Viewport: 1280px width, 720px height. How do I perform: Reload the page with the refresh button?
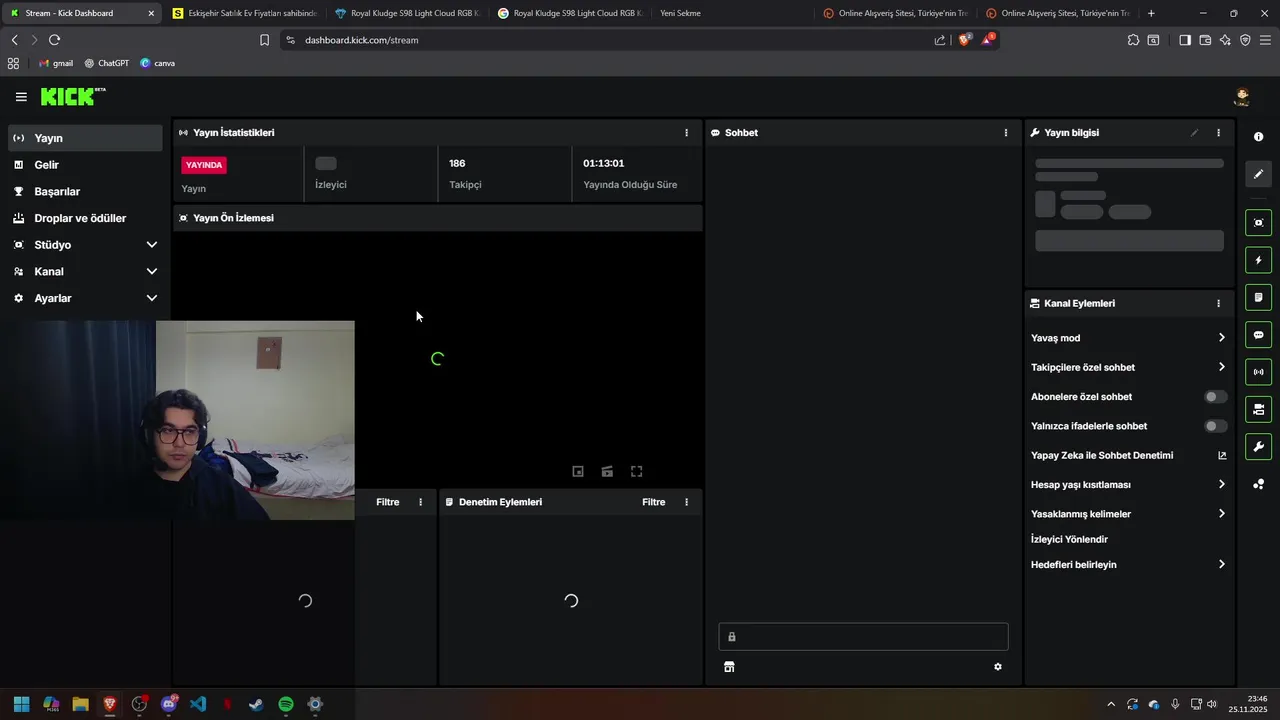tap(54, 40)
